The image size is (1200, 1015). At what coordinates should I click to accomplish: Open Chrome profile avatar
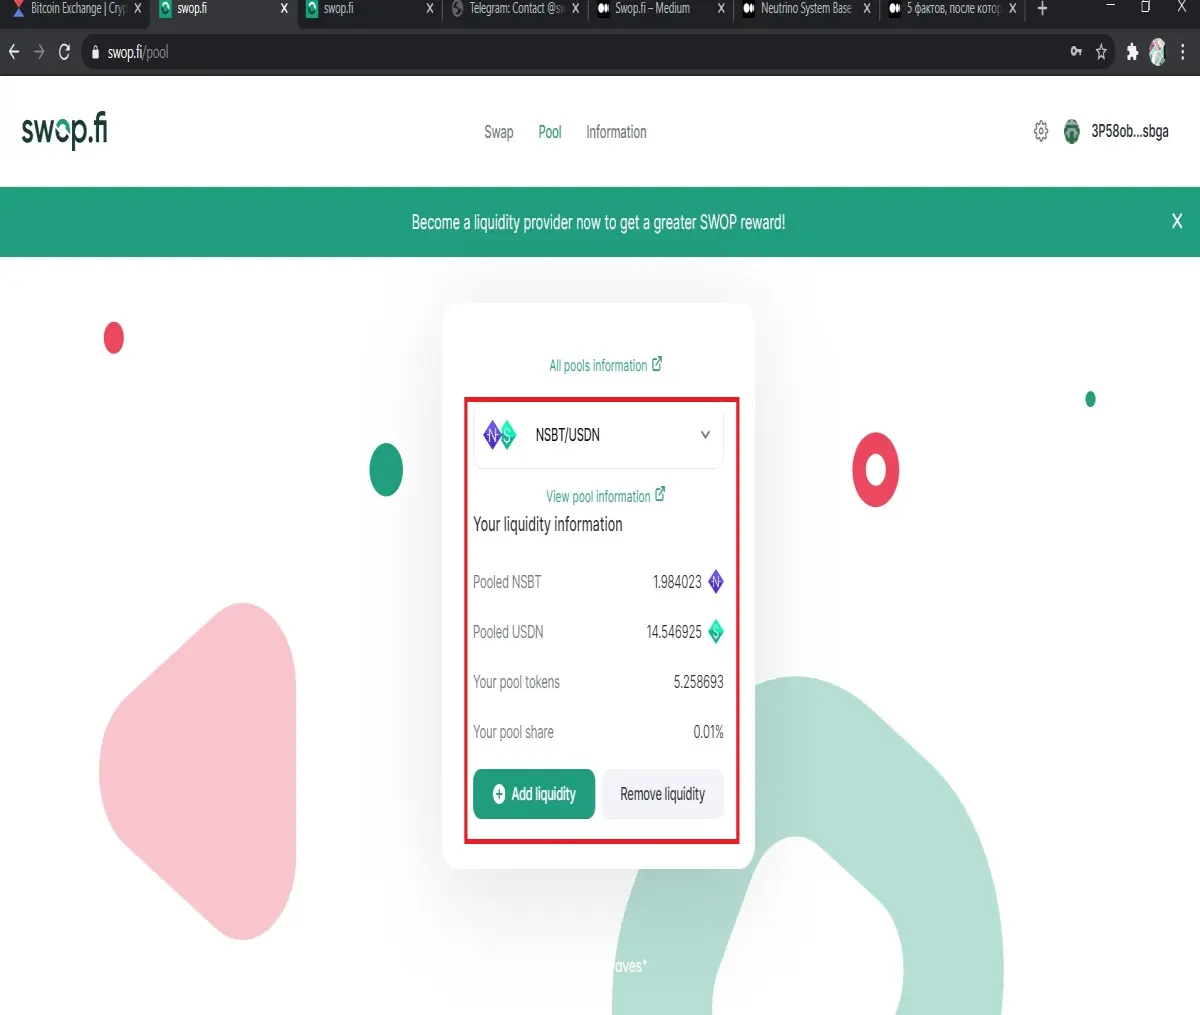pyautogui.click(x=1157, y=51)
